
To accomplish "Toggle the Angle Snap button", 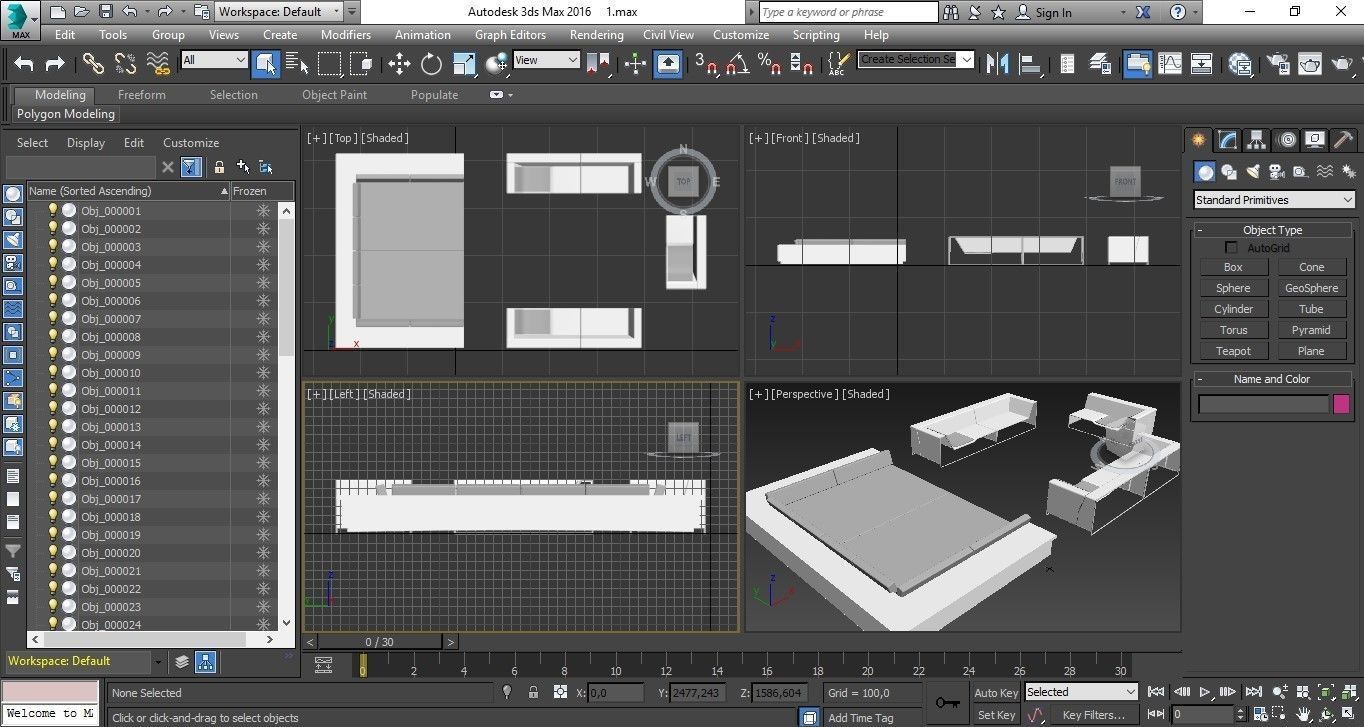I will pyautogui.click(x=738, y=63).
